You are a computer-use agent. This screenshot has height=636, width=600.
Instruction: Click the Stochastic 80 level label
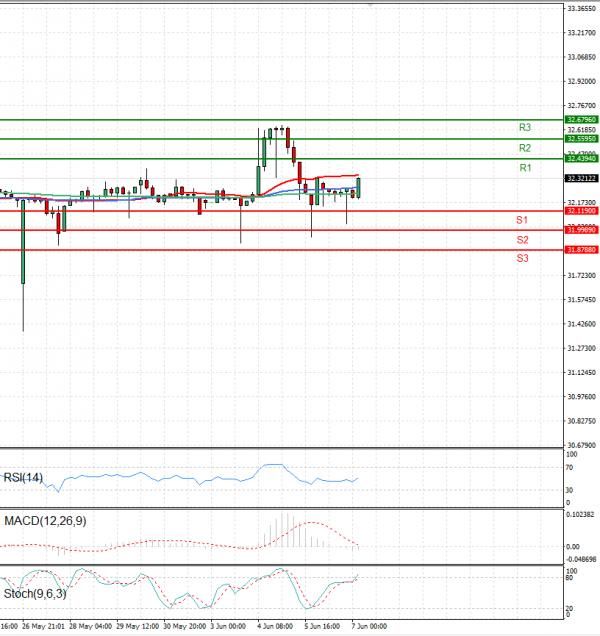point(570,578)
